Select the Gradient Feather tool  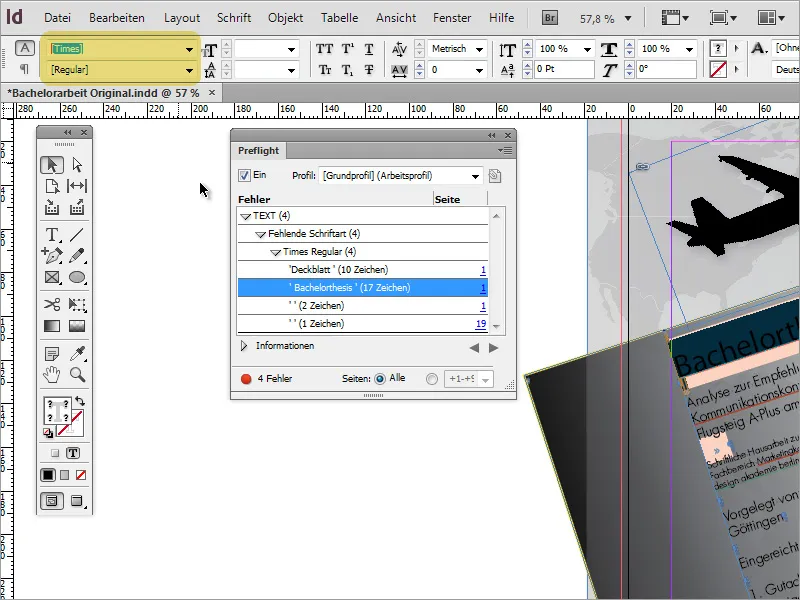pyautogui.click(x=77, y=326)
